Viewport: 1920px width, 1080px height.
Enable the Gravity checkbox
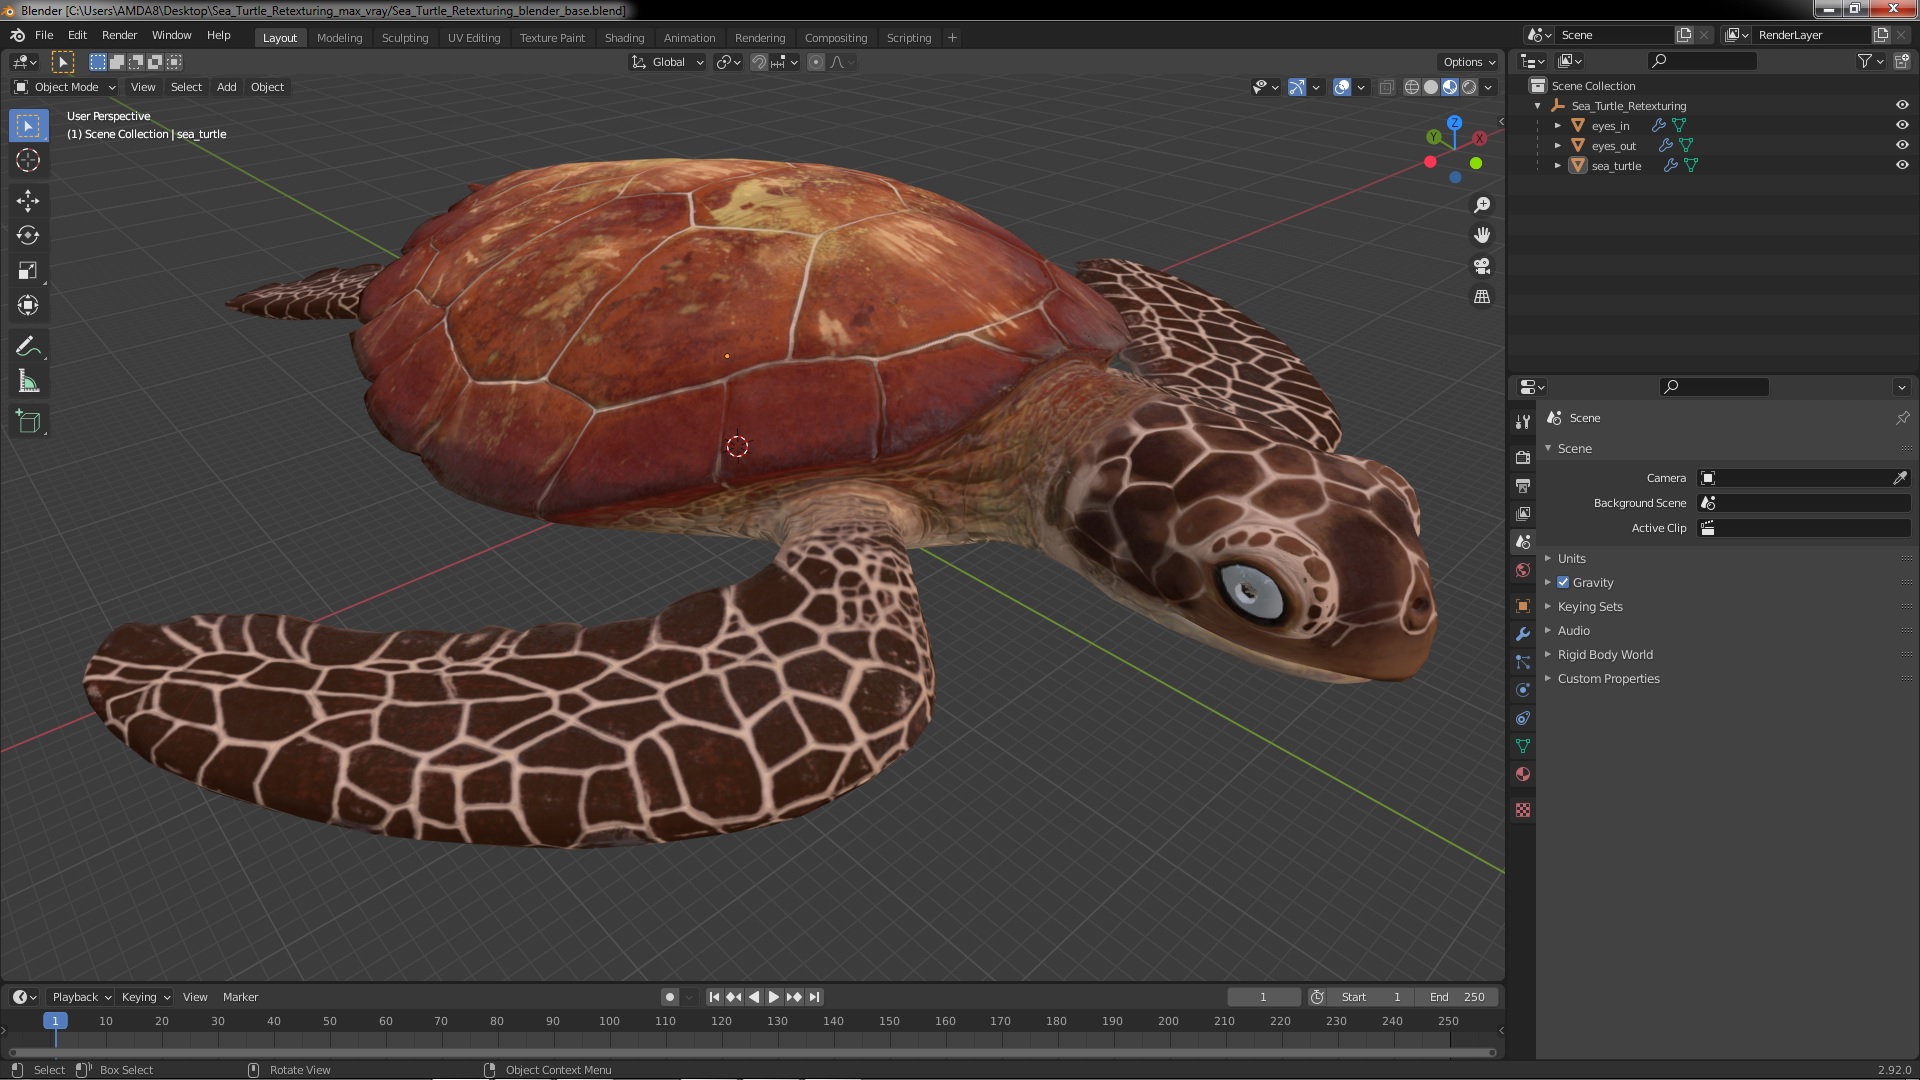(x=1563, y=582)
